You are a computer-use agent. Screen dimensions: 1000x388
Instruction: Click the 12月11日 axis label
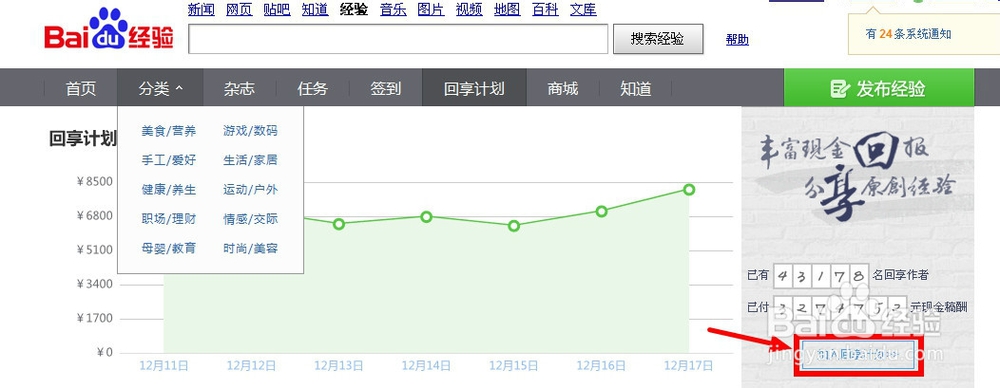(x=164, y=366)
